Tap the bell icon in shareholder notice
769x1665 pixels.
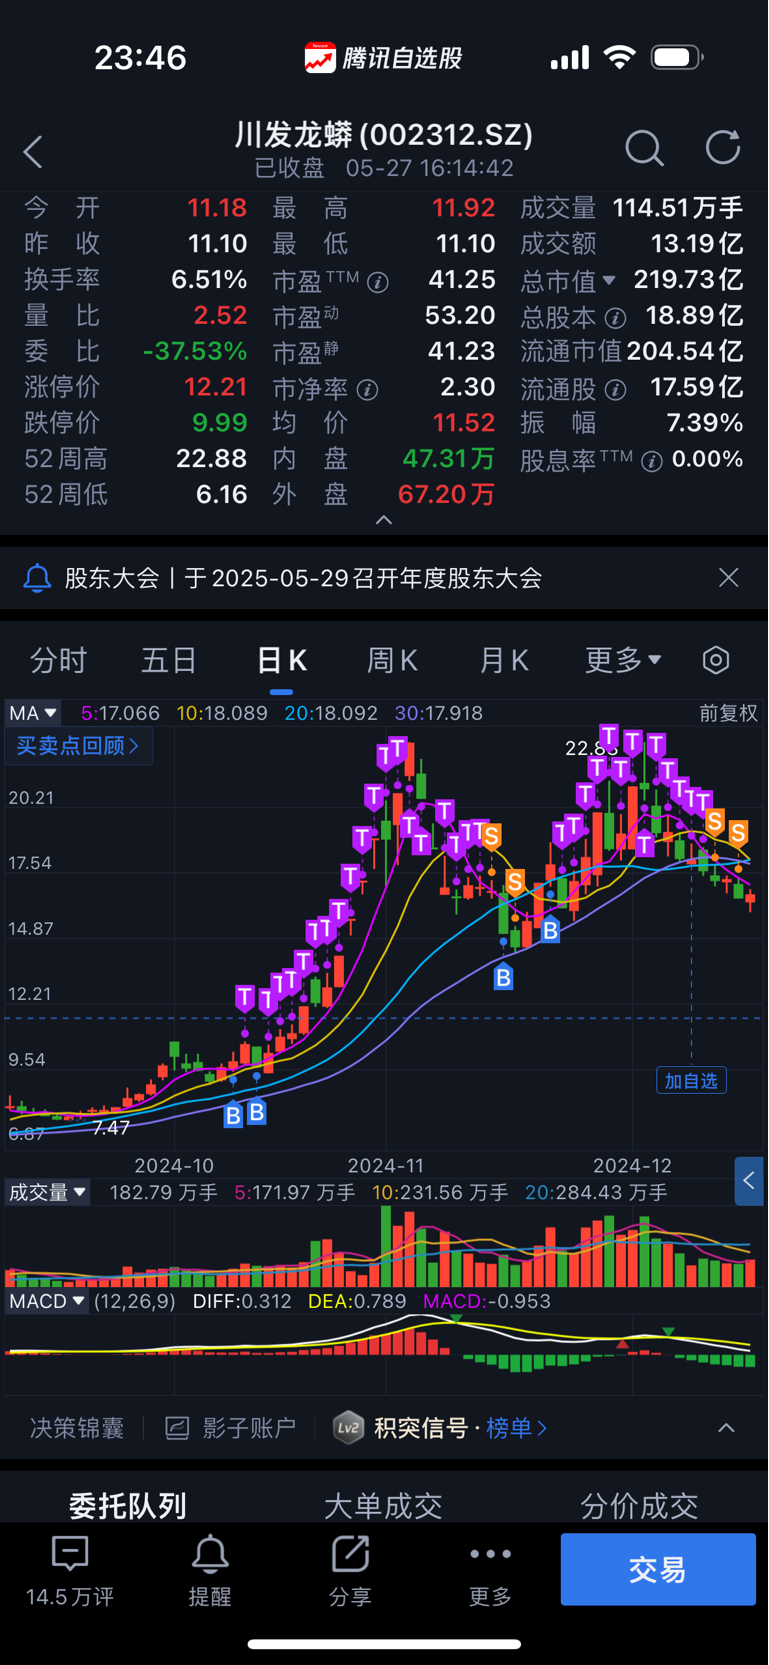(37, 578)
